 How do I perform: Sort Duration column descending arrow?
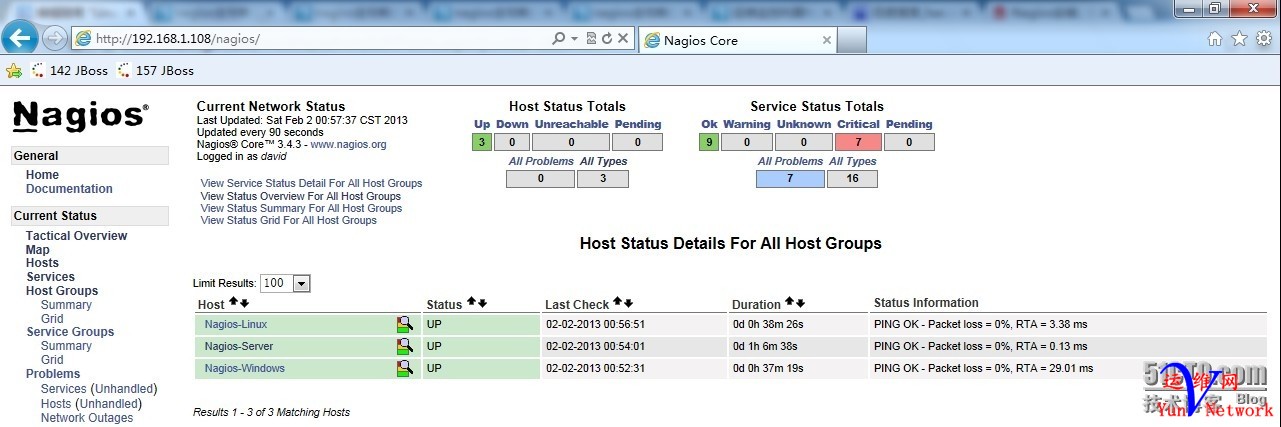pos(800,302)
